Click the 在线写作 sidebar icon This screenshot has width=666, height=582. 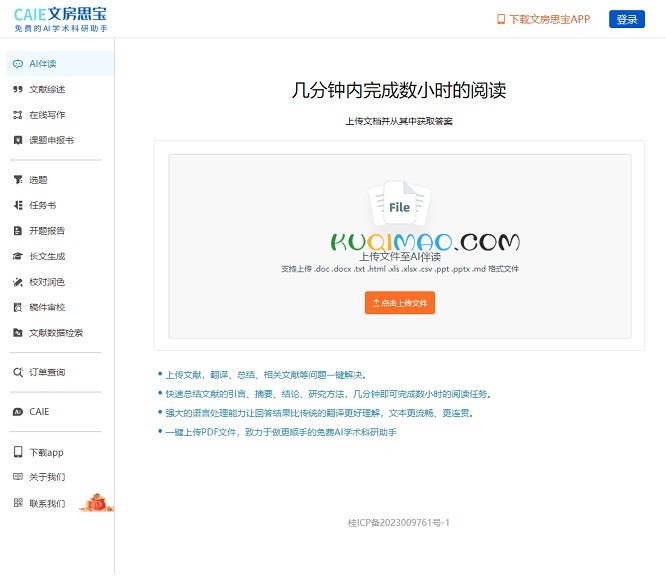17,115
